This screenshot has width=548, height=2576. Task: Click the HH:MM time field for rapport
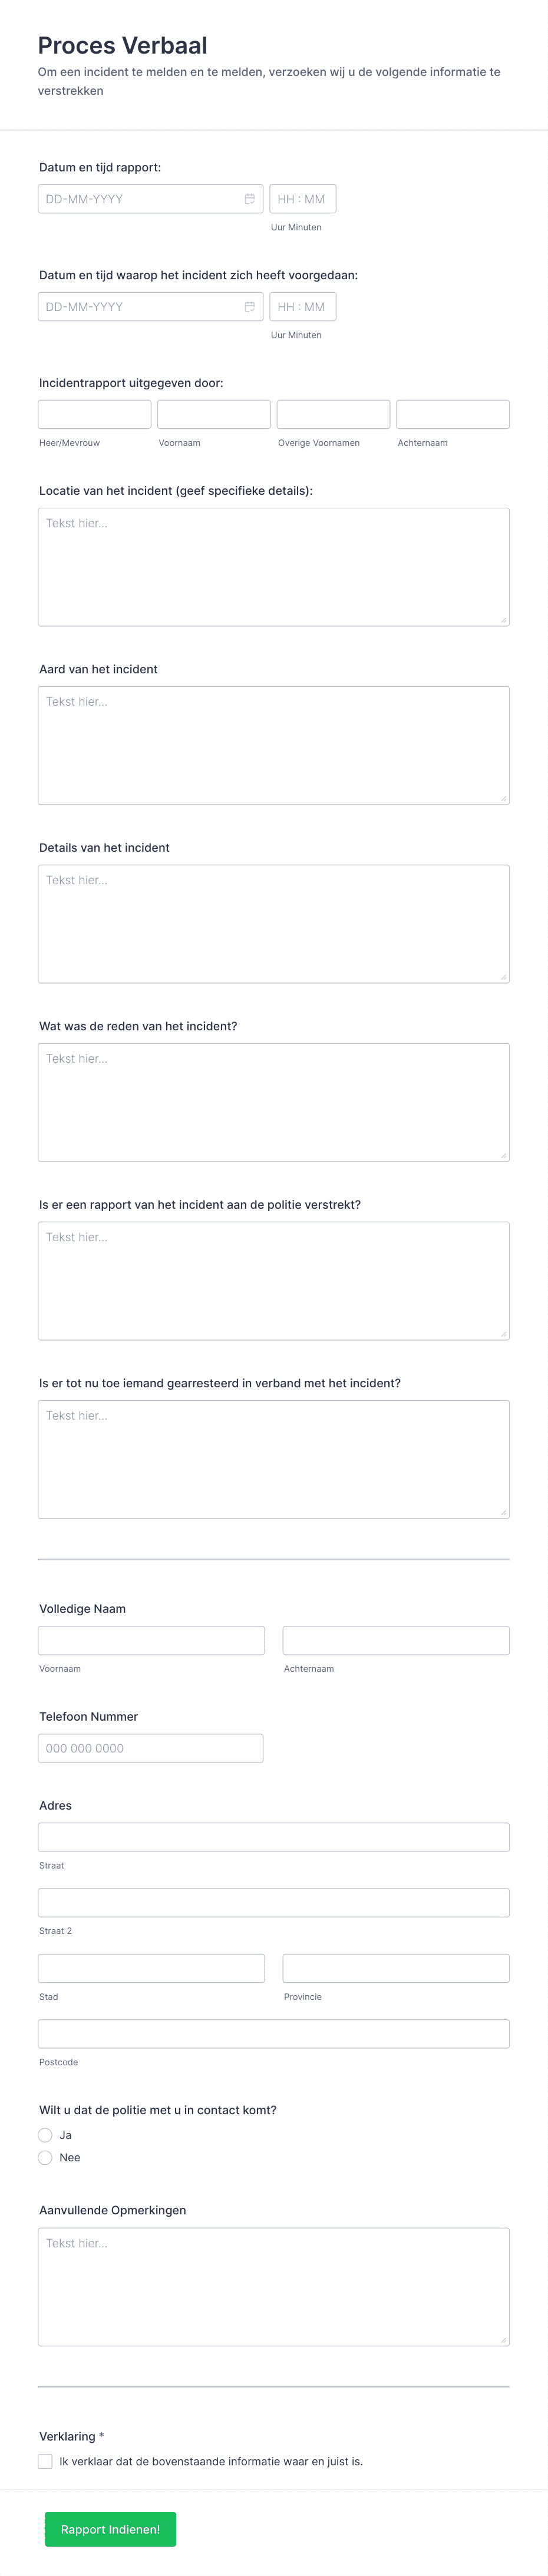click(x=303, y=199)
